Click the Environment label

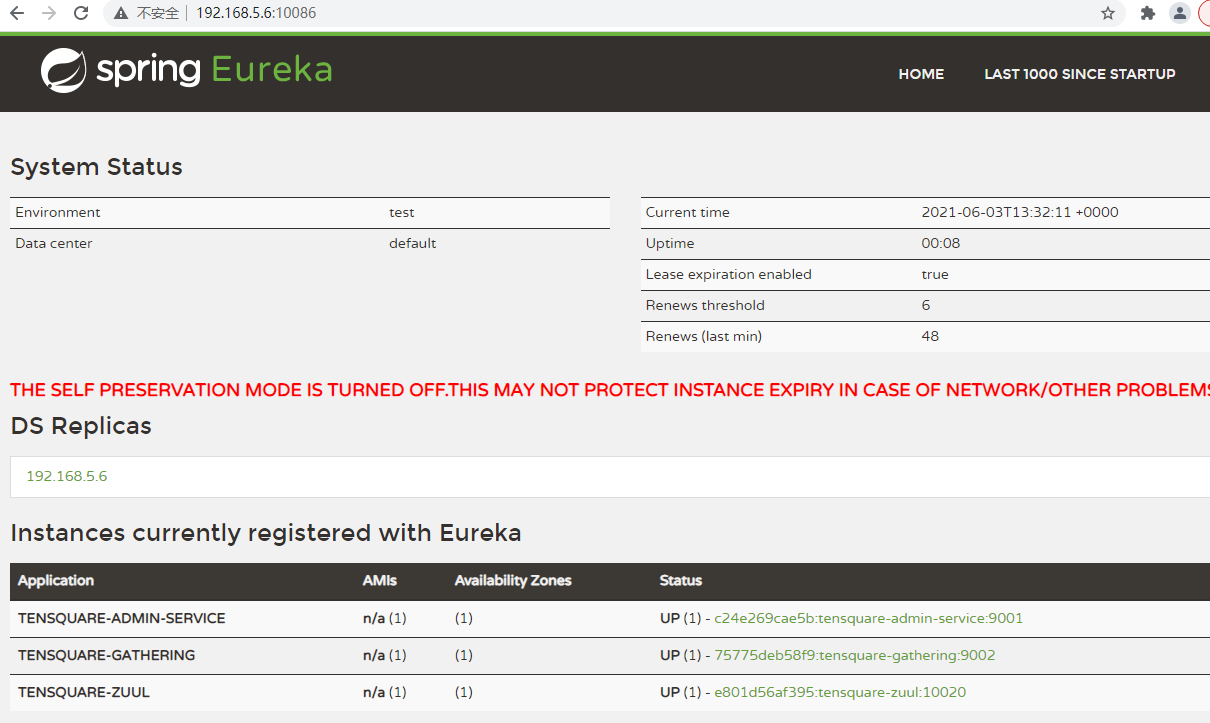(58, 212)
